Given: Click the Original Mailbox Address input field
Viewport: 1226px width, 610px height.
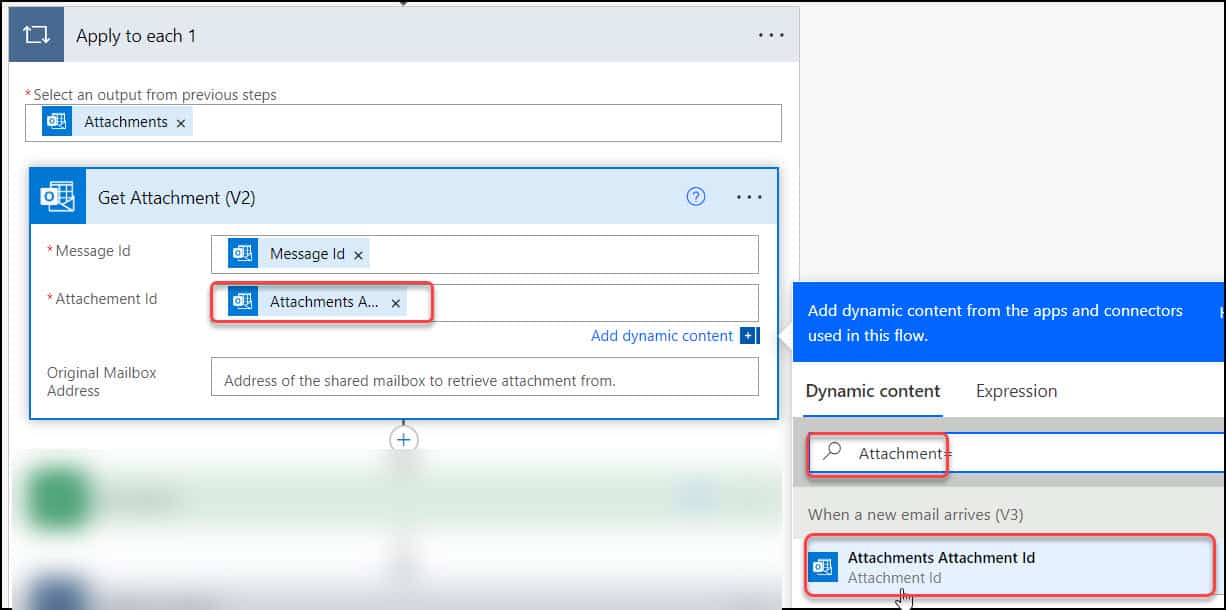Looking at the screenshot, I should point(484,376).
